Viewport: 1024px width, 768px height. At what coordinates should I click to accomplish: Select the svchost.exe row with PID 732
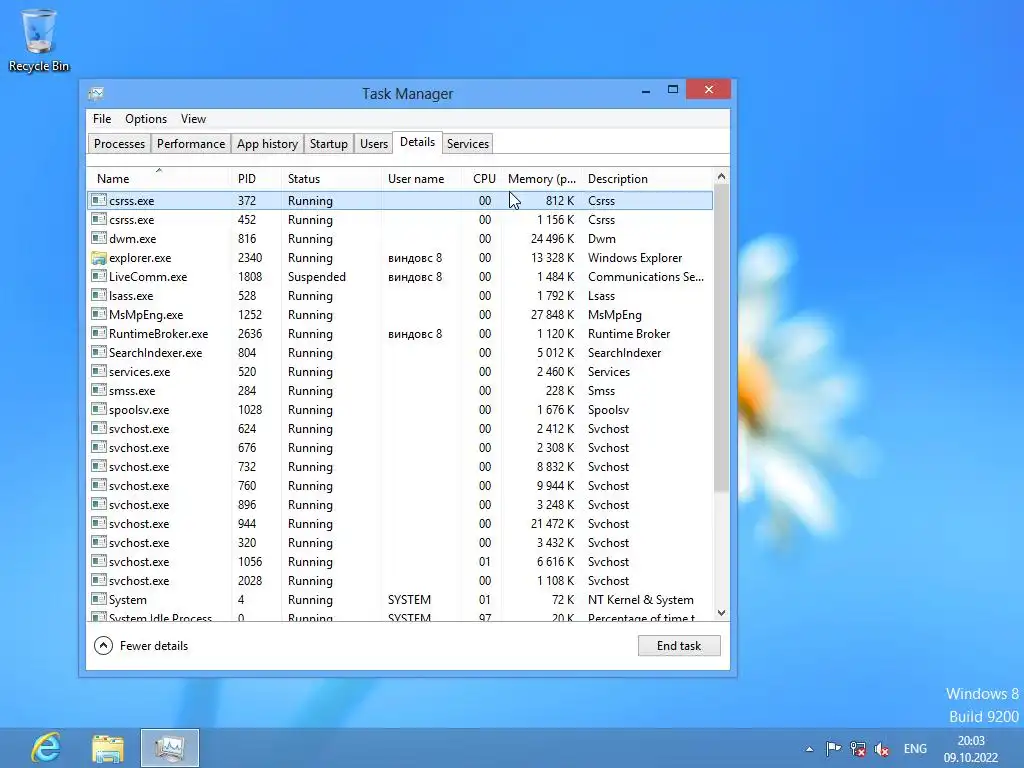400,466
